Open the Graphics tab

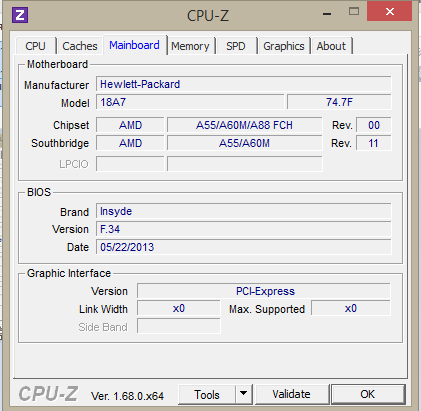click(284, 46)
